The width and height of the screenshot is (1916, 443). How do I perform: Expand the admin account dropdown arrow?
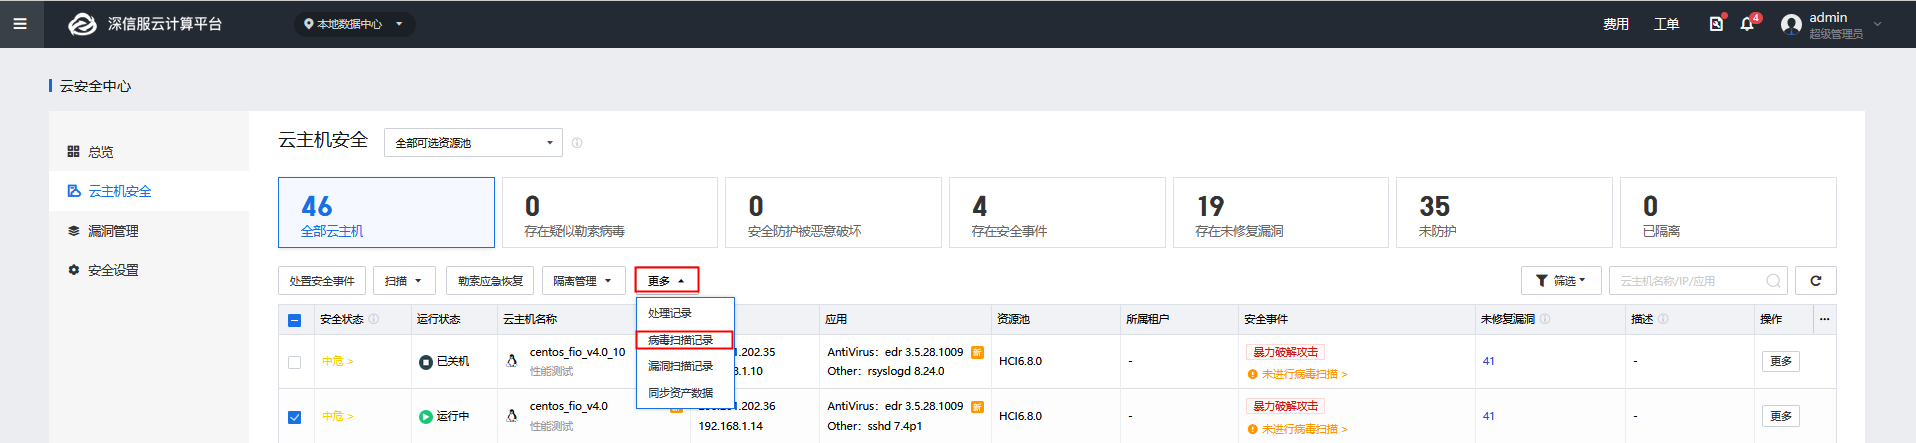1877,24
